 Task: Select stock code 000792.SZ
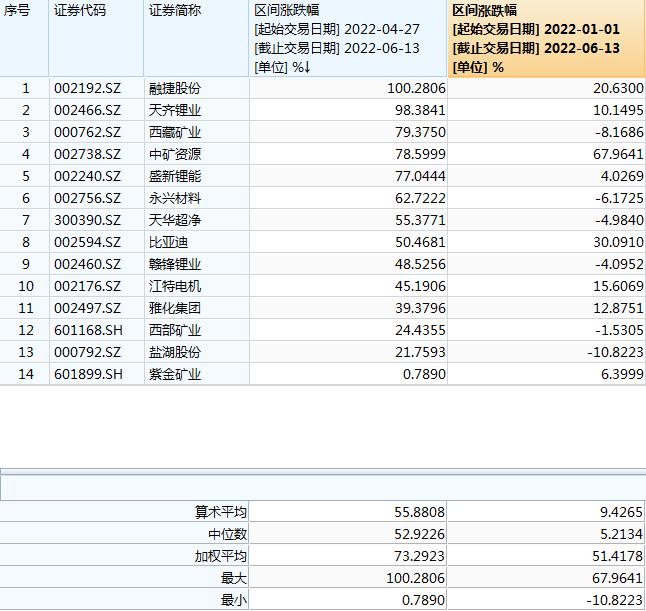(87, 352)
